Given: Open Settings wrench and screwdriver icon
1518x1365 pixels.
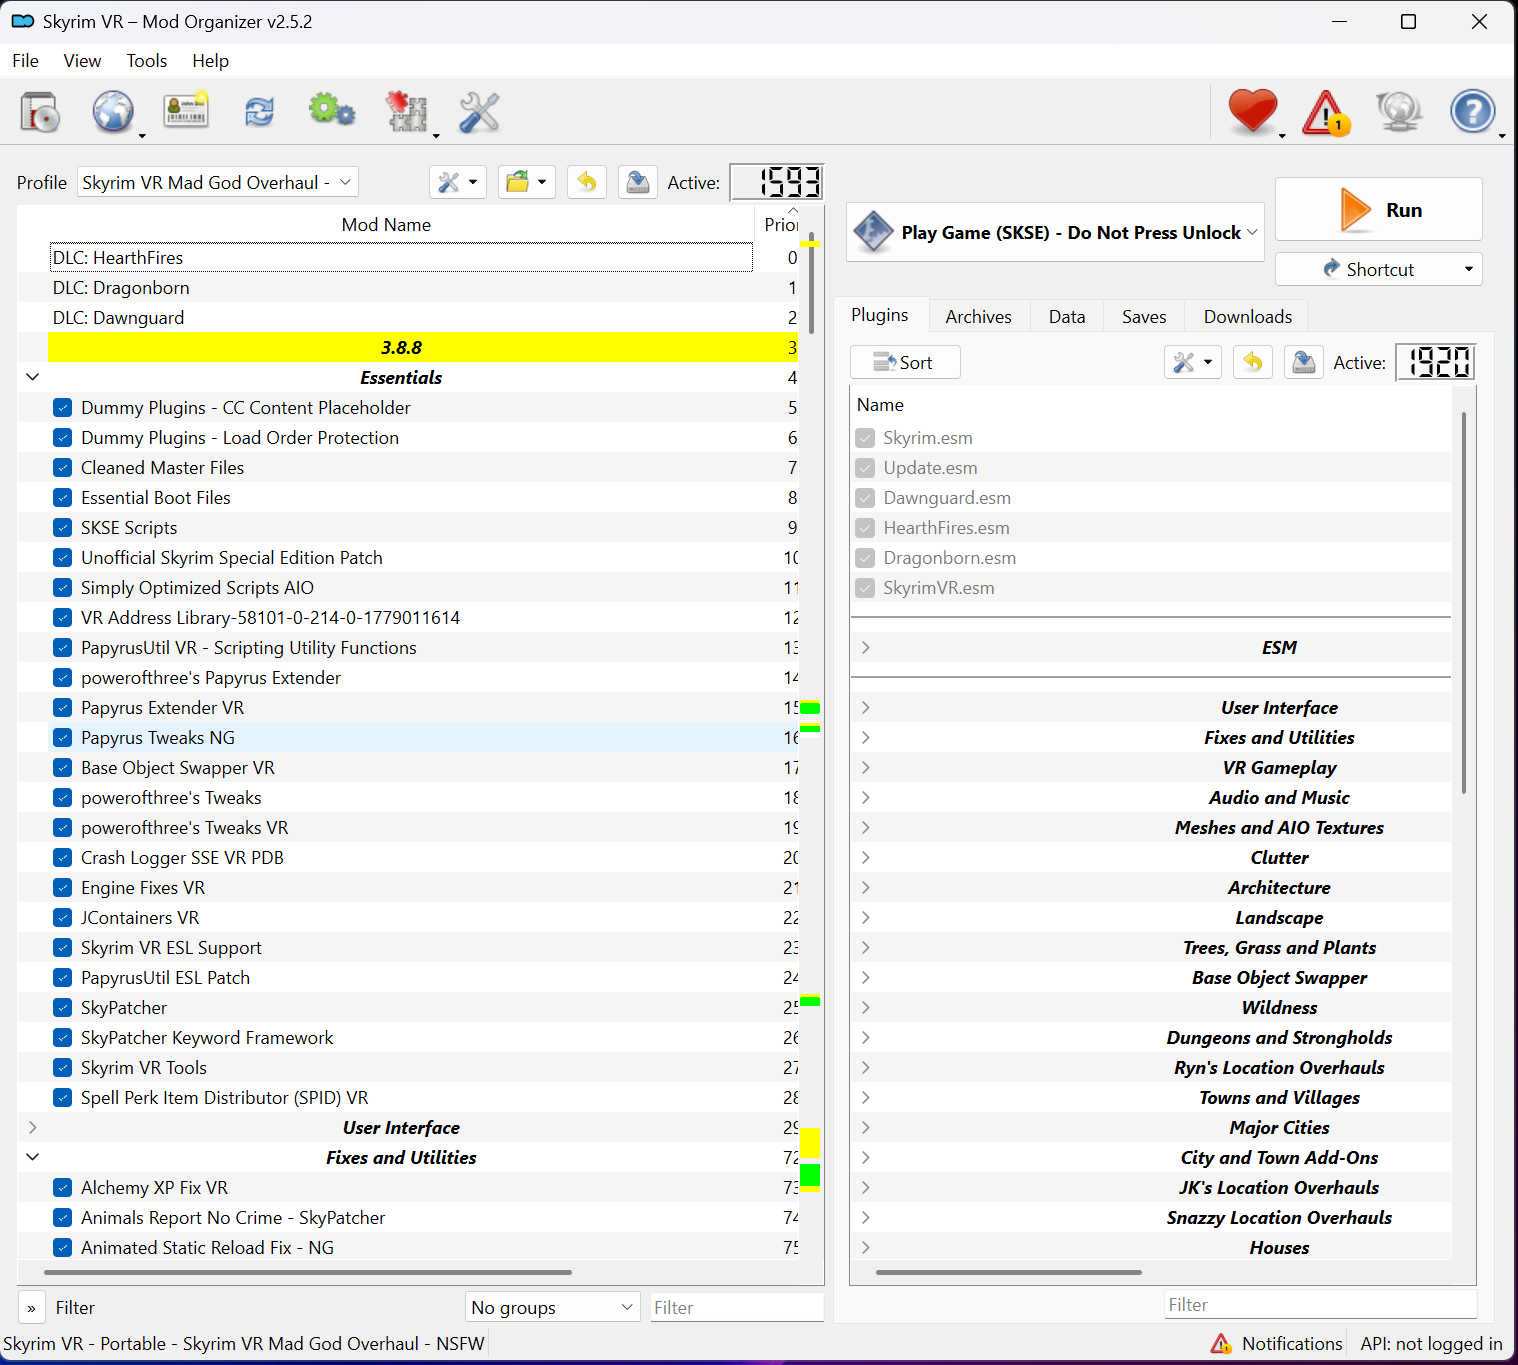Looking at the screenshot, I should [479, 112].
